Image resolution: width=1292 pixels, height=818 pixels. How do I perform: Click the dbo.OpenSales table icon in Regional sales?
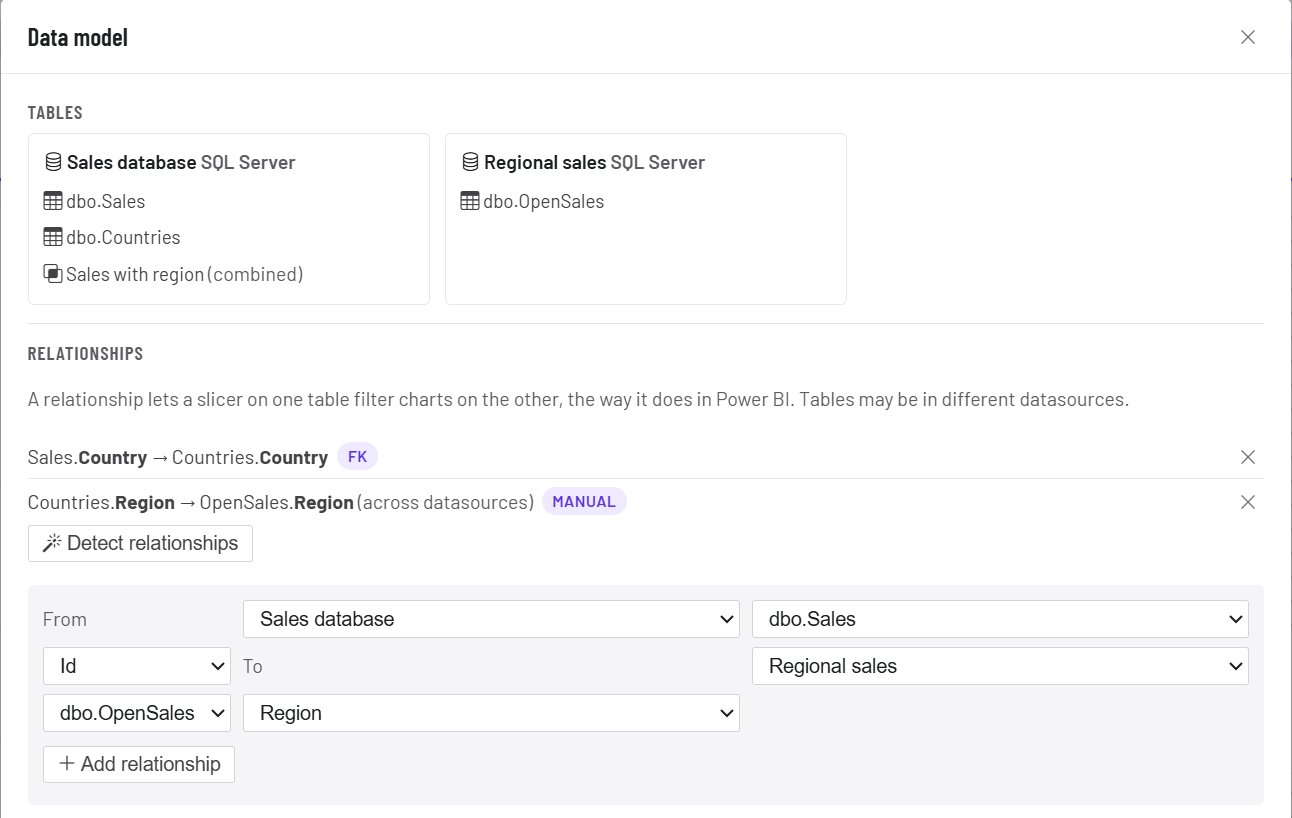pos(470,201)
